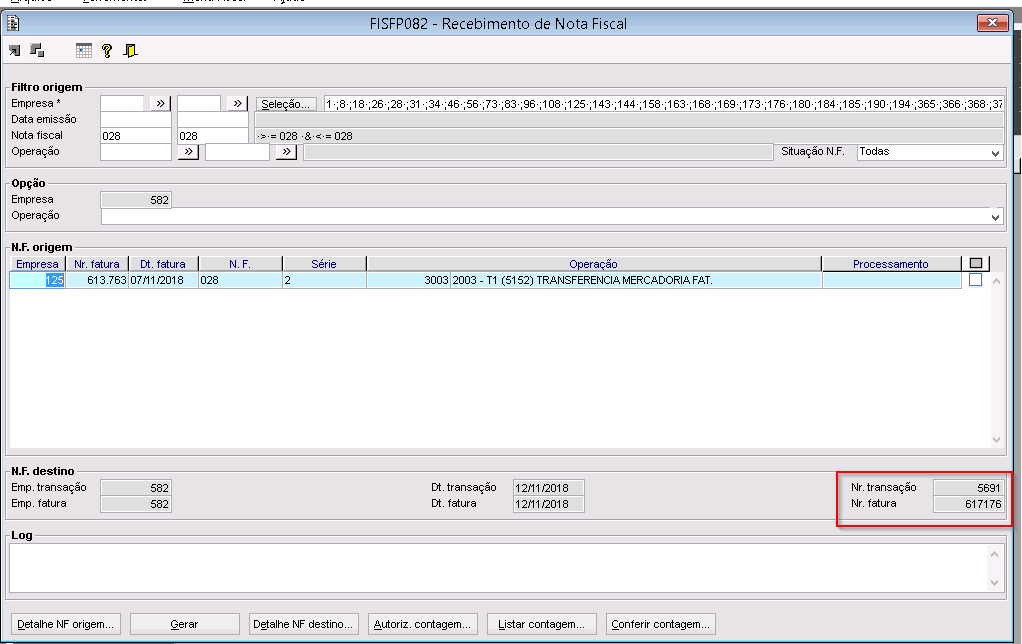The height and width of the screenshot is (644, 1022).
Task: Focus the first Operação filter input
Action: 136,152
